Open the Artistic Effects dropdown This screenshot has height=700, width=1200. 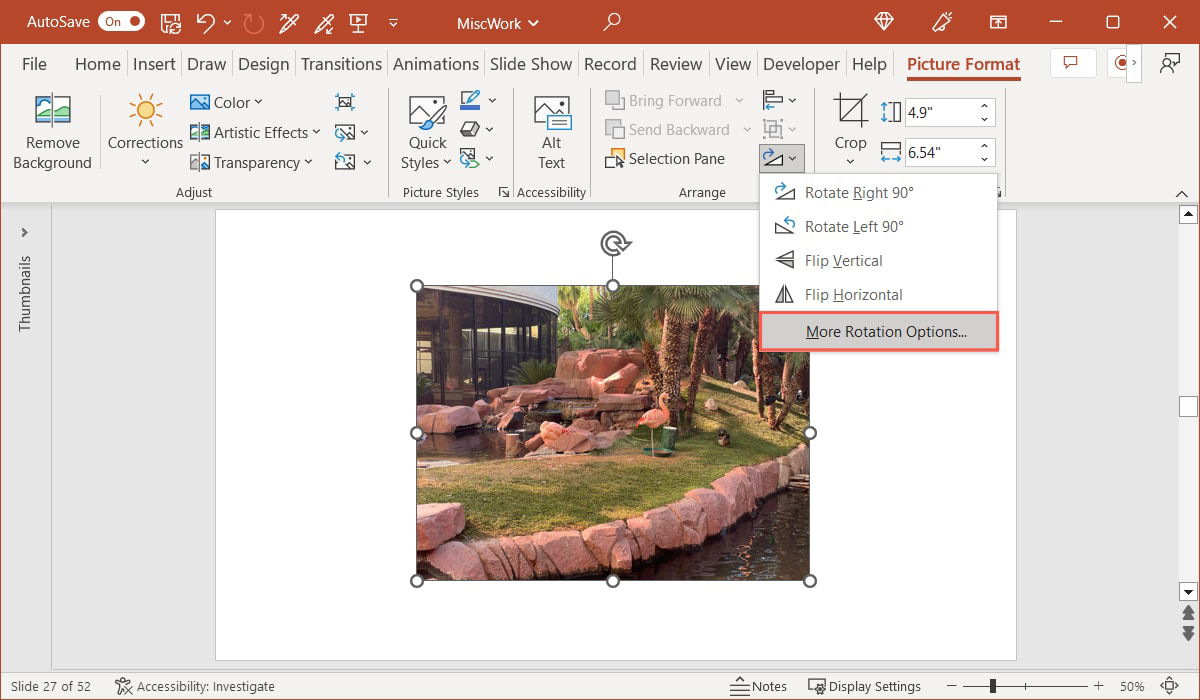(x=255, y=131)
